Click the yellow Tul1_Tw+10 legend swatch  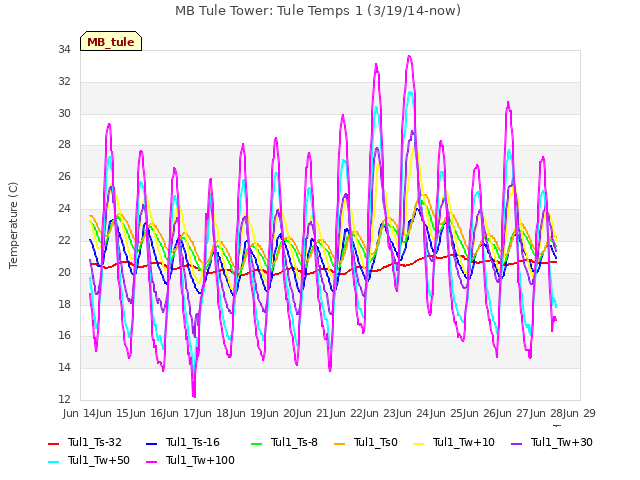[x=419, y=444]
